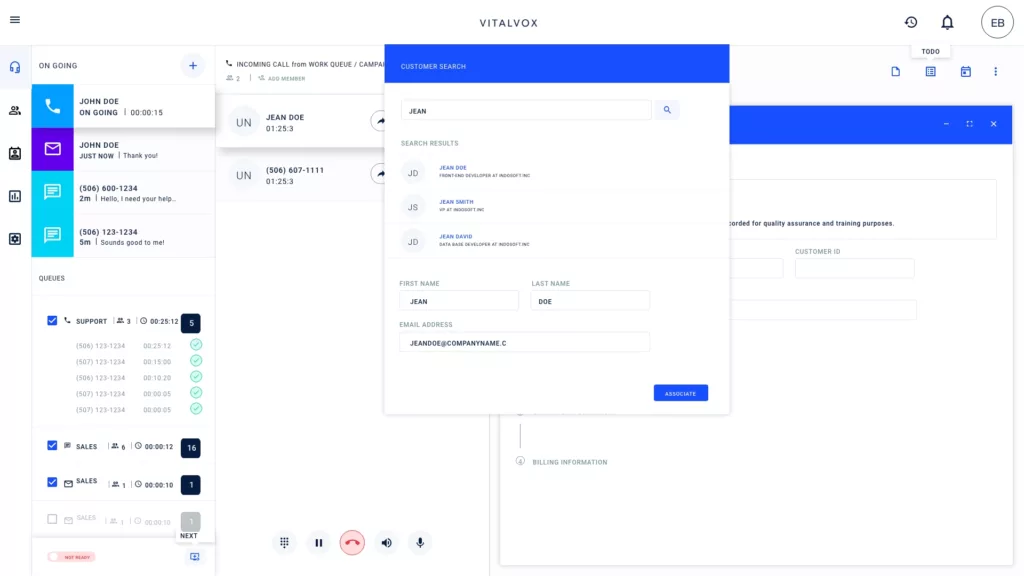The height and width of the screenshot is (576, 1024).
Task: Disable the first SALES queue checkbox
Action: (53, 446)
